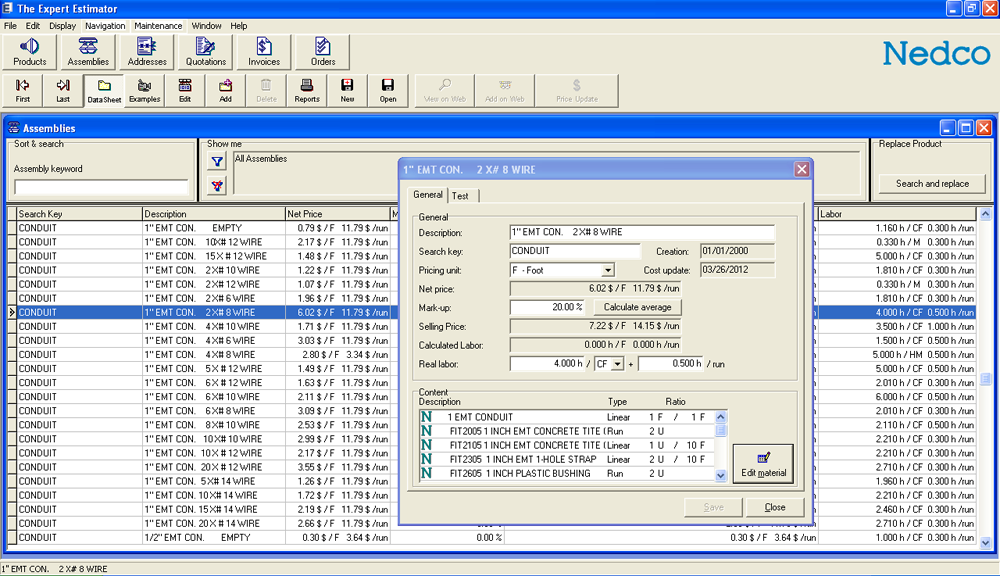
Task: Open the Navigation menu
Action: [x=105, y=26]
